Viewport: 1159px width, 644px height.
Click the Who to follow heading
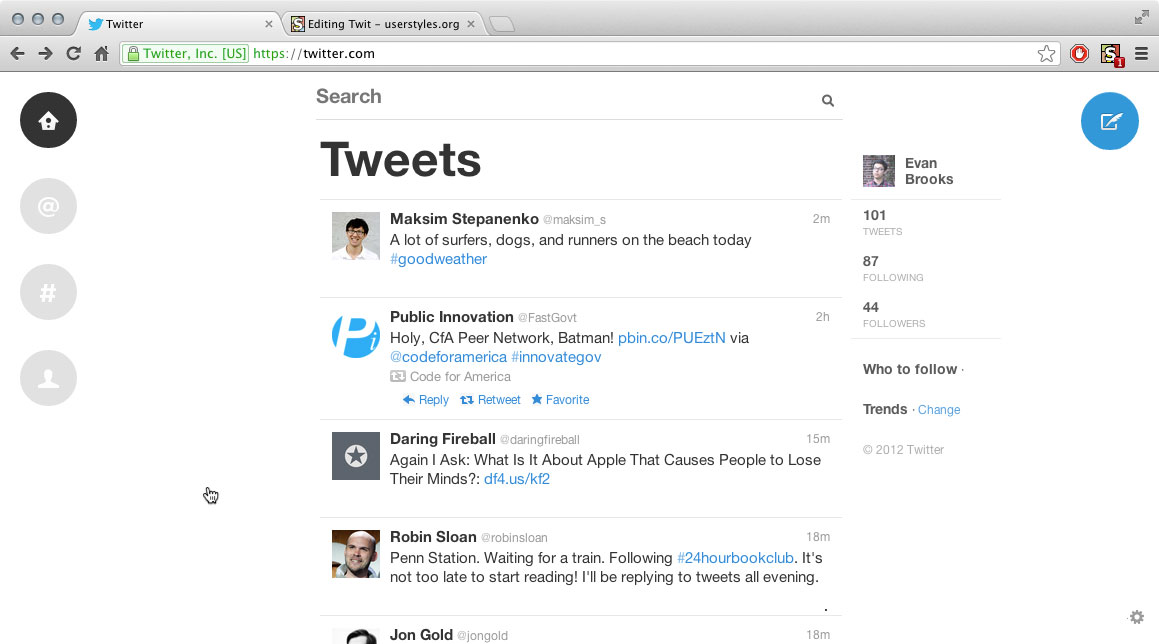(910, 369)
